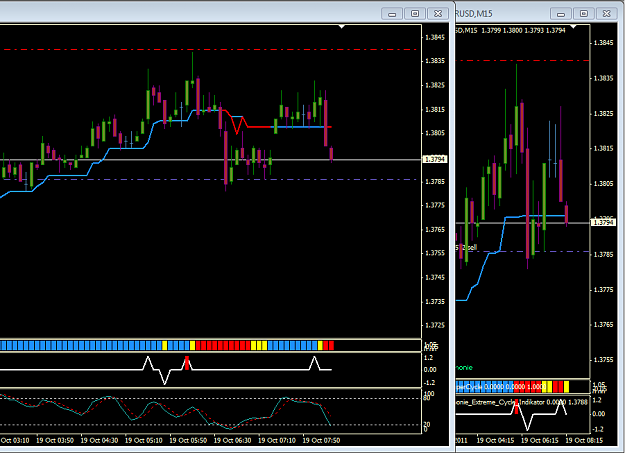Restore down the RUSD,M15 chart window
The height and width of the screenshot is (453, 625).
(584, 14)
